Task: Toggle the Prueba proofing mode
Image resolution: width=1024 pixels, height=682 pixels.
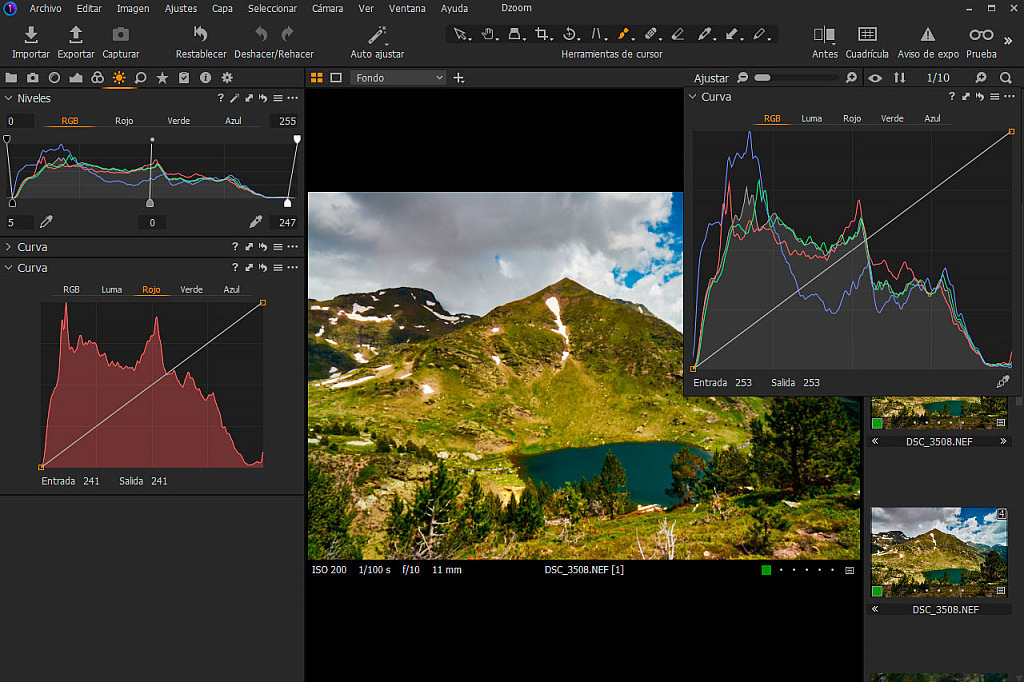Action: click(x=979, y=34)
